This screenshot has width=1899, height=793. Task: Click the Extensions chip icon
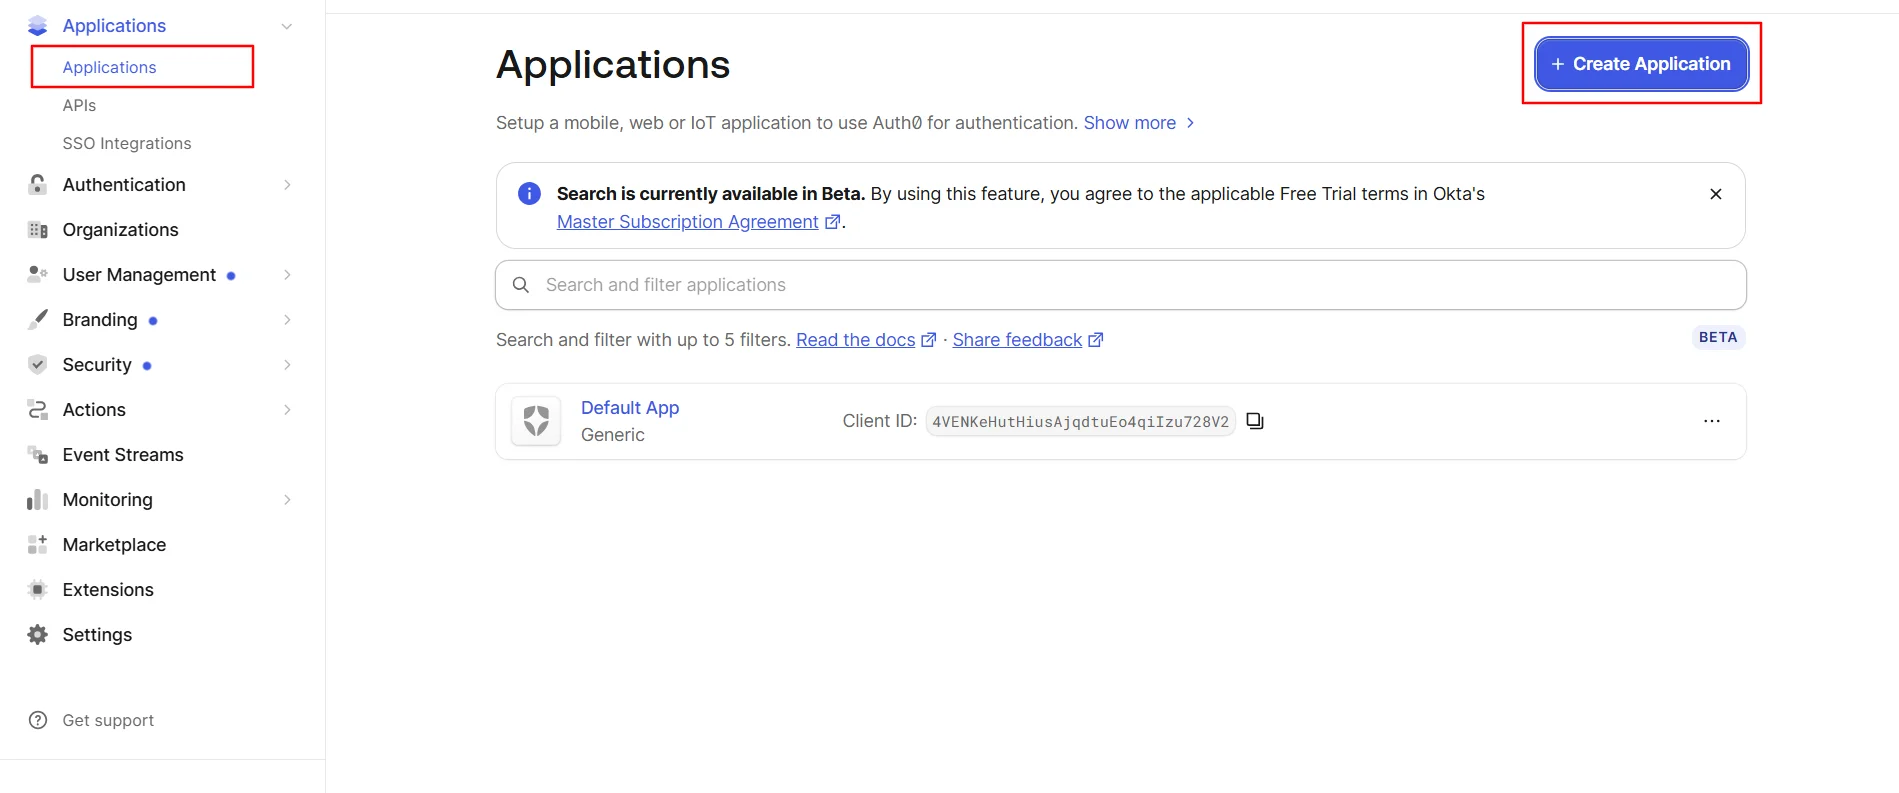[38, 590]
